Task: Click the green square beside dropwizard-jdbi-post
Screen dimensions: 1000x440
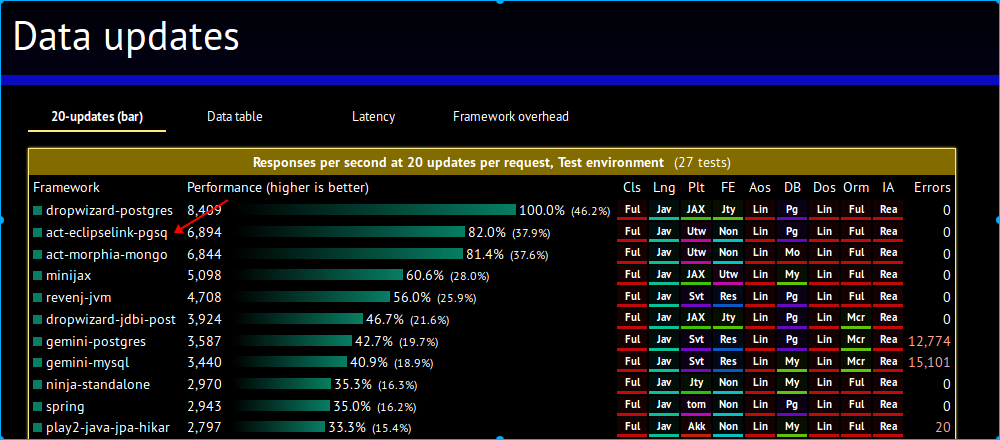Action: (38, 319)
